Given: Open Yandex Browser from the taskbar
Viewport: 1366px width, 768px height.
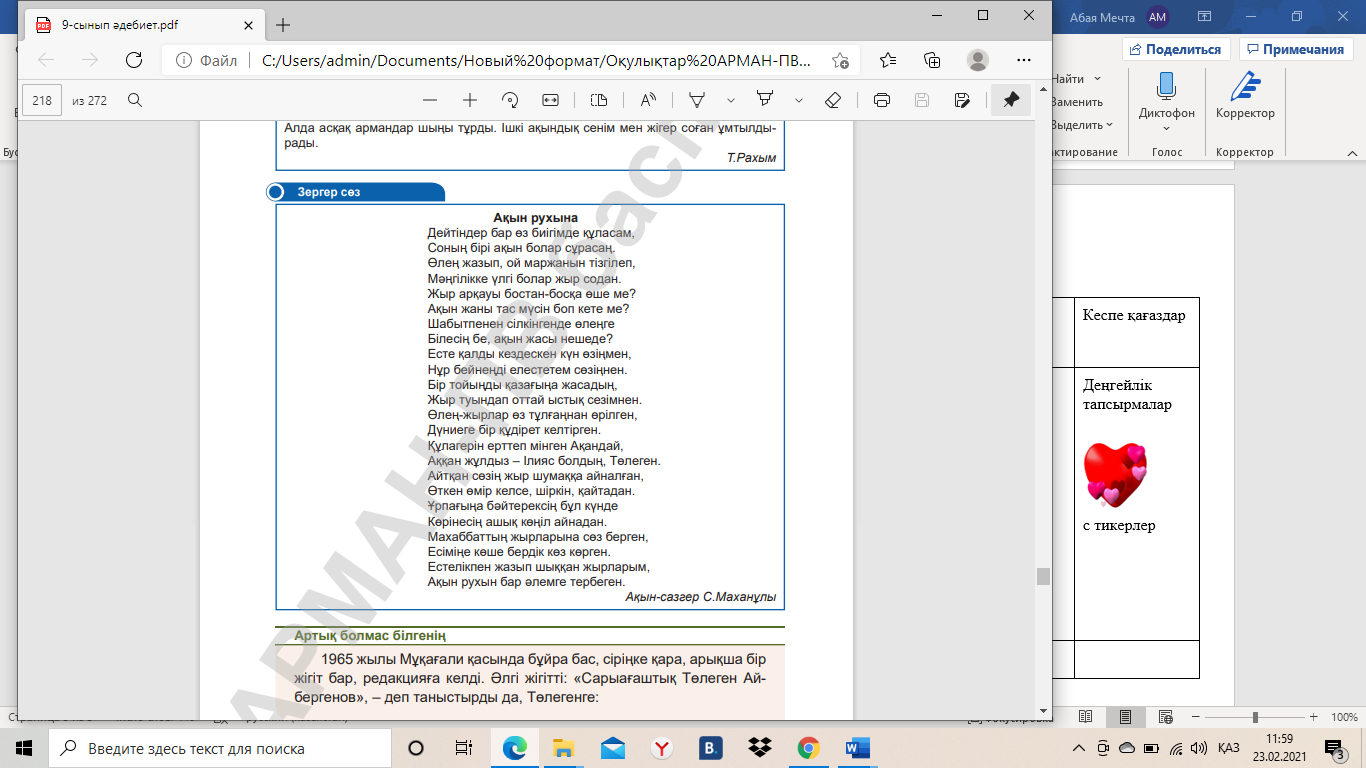Looking at the screenshot, I should pyautogui.click(x=662, y=748).
